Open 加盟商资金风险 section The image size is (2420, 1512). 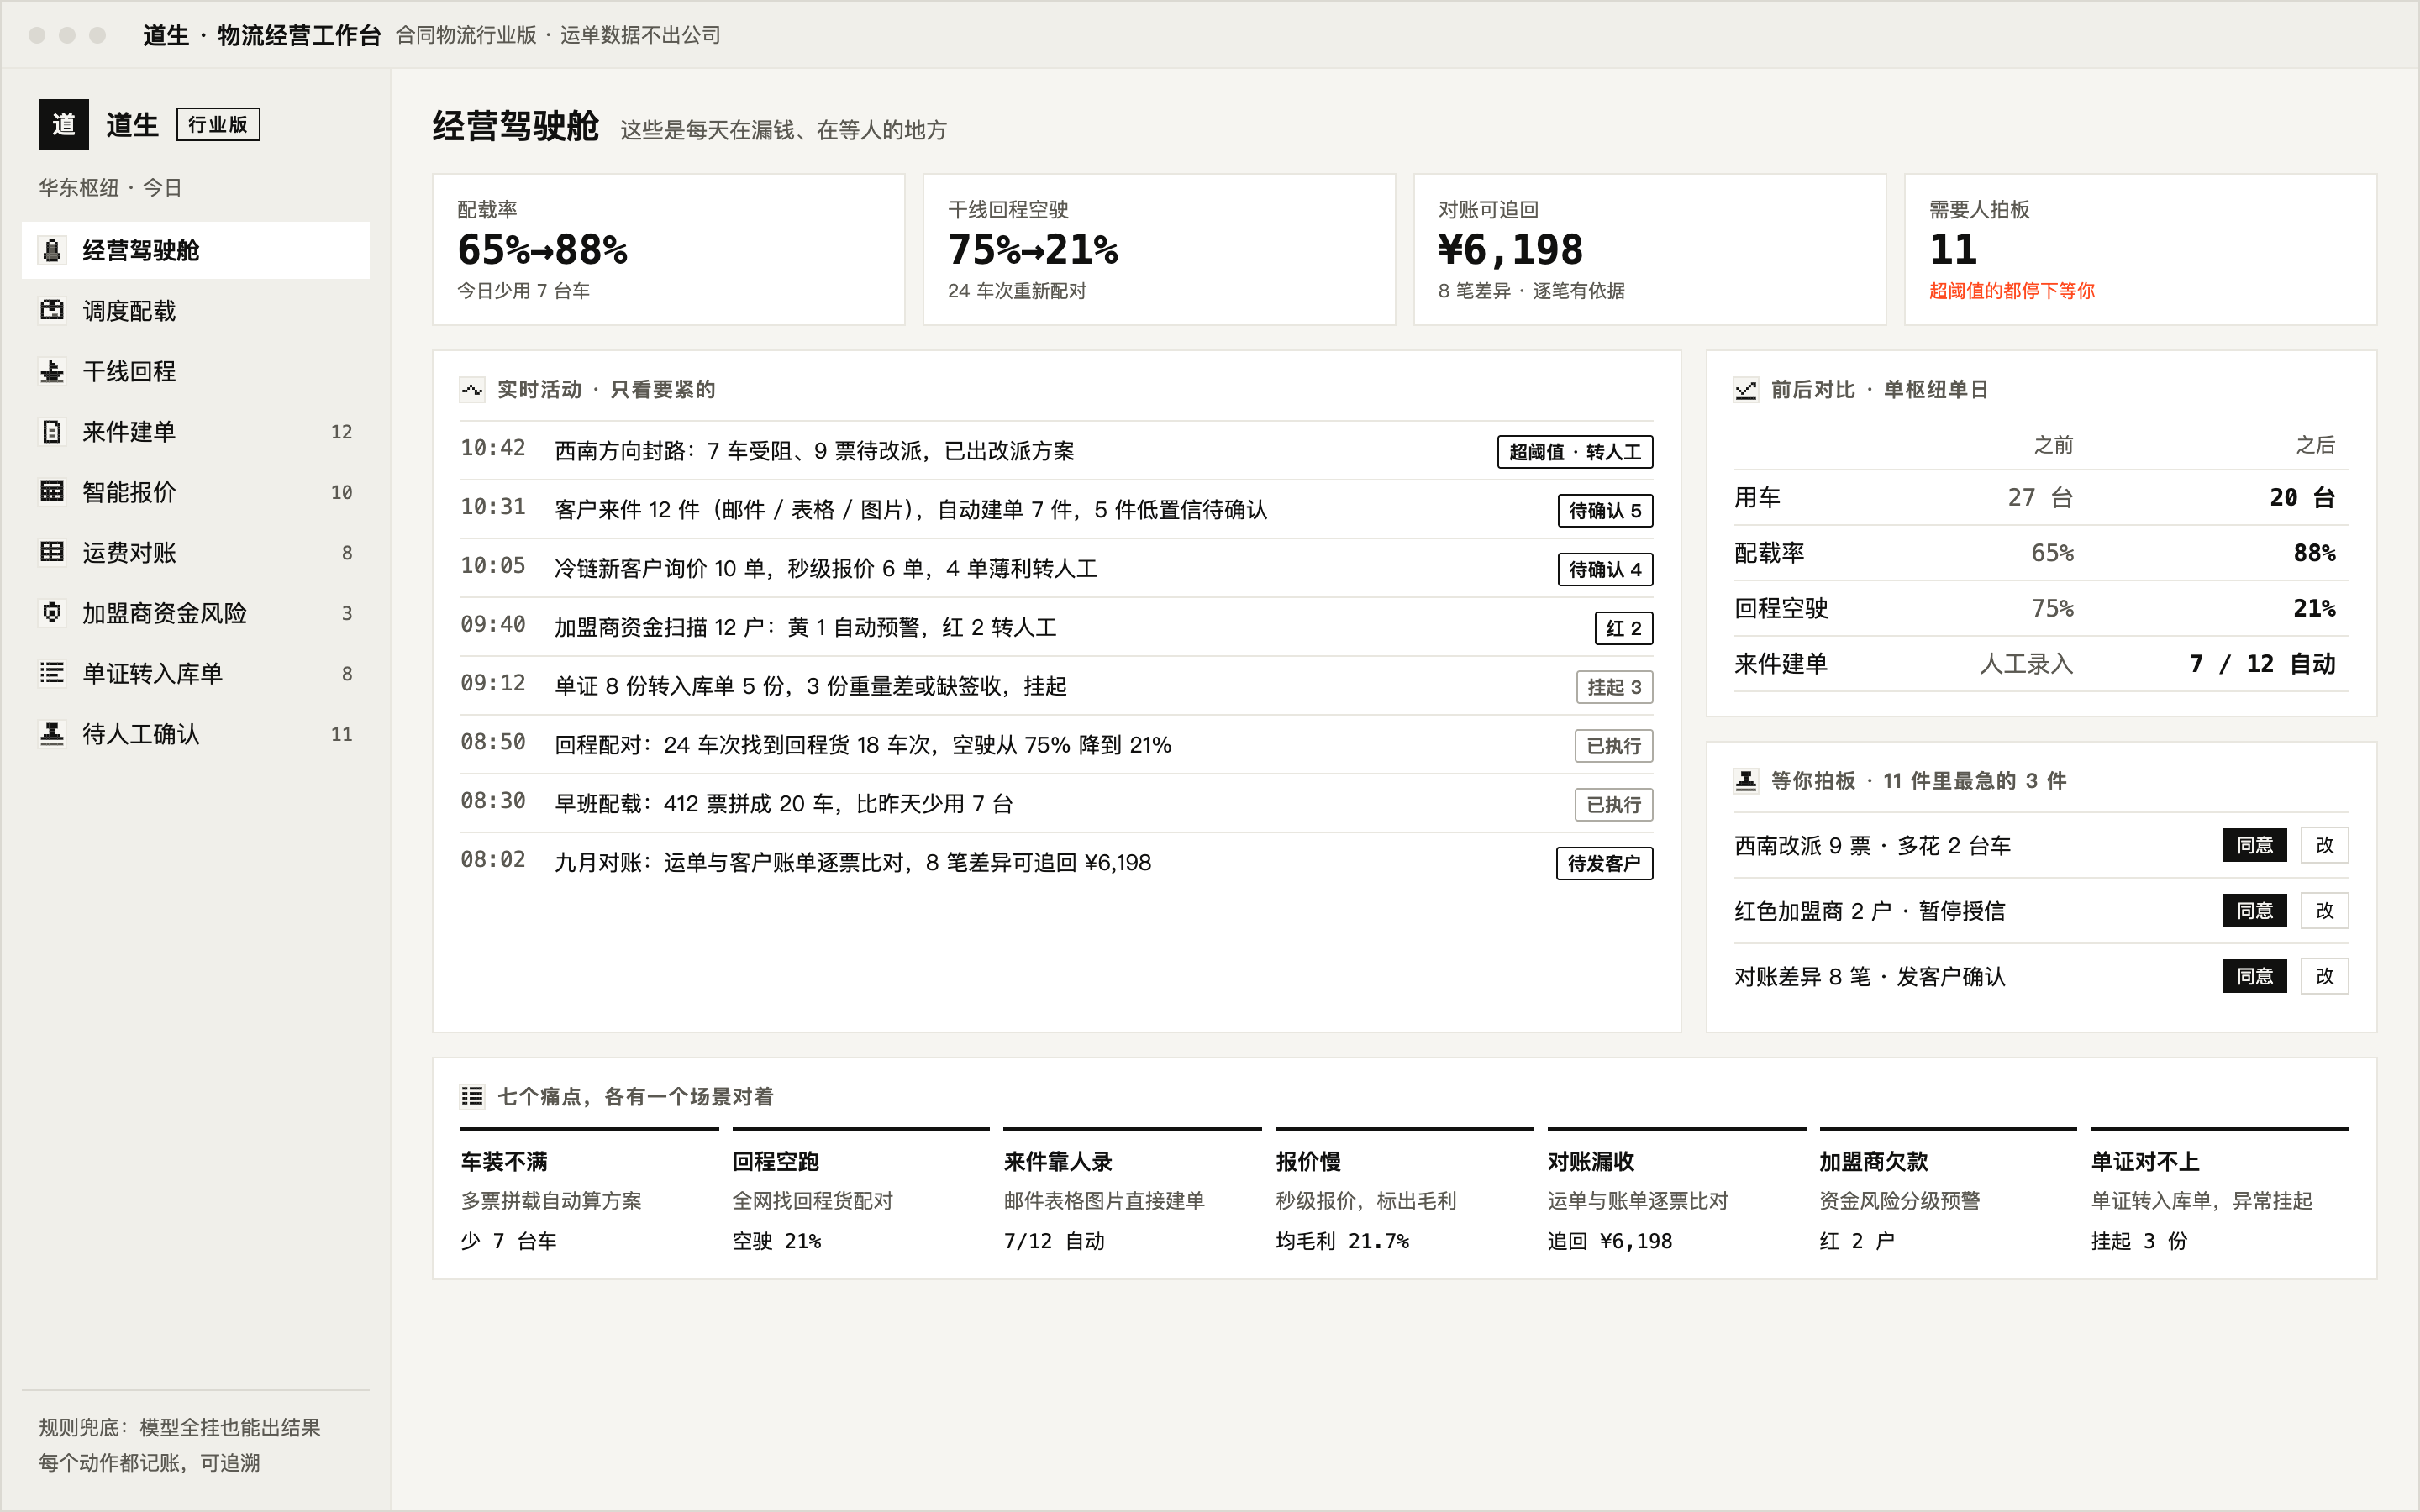point(196,613)
